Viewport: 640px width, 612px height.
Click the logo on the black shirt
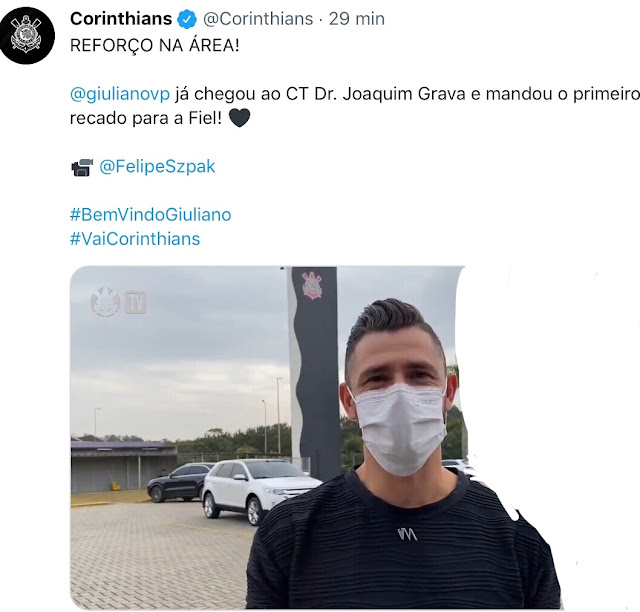[x=407, y=534]
